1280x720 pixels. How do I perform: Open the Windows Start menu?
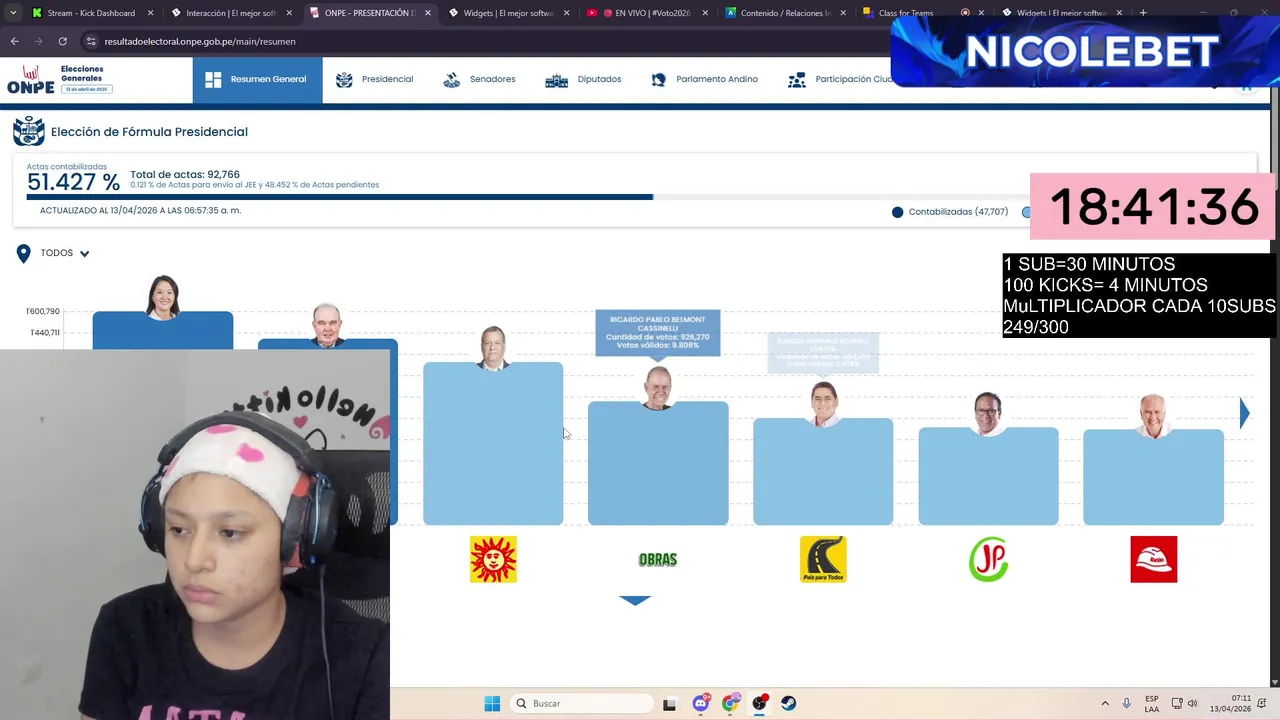coord(492,703)
